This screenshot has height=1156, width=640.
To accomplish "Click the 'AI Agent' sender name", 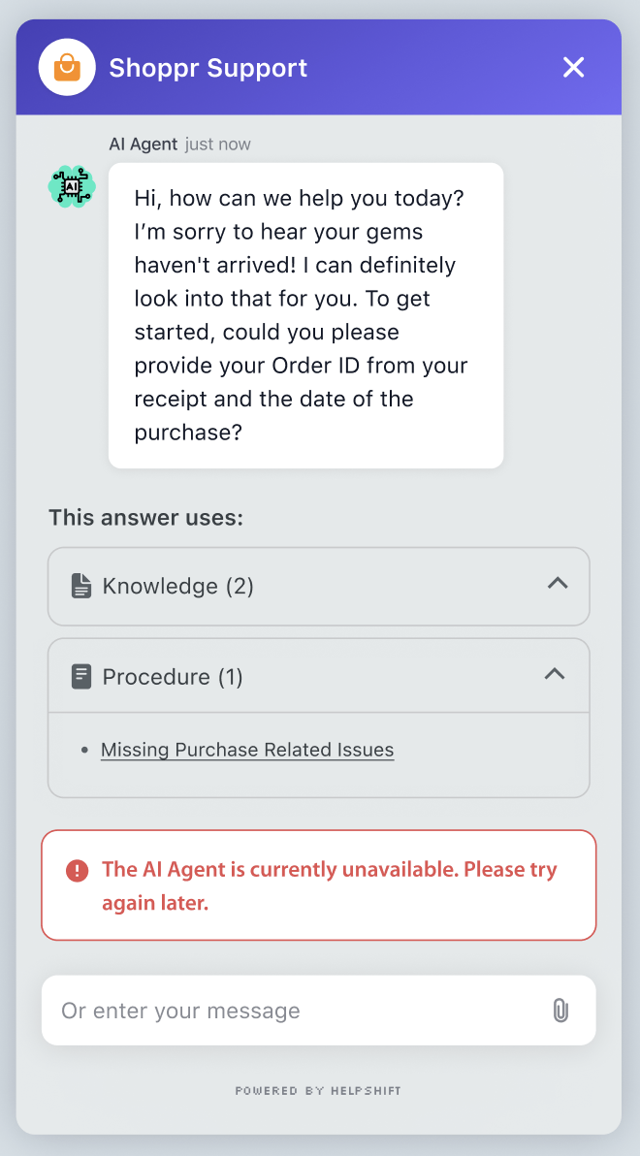I will [x=143, y=144].
